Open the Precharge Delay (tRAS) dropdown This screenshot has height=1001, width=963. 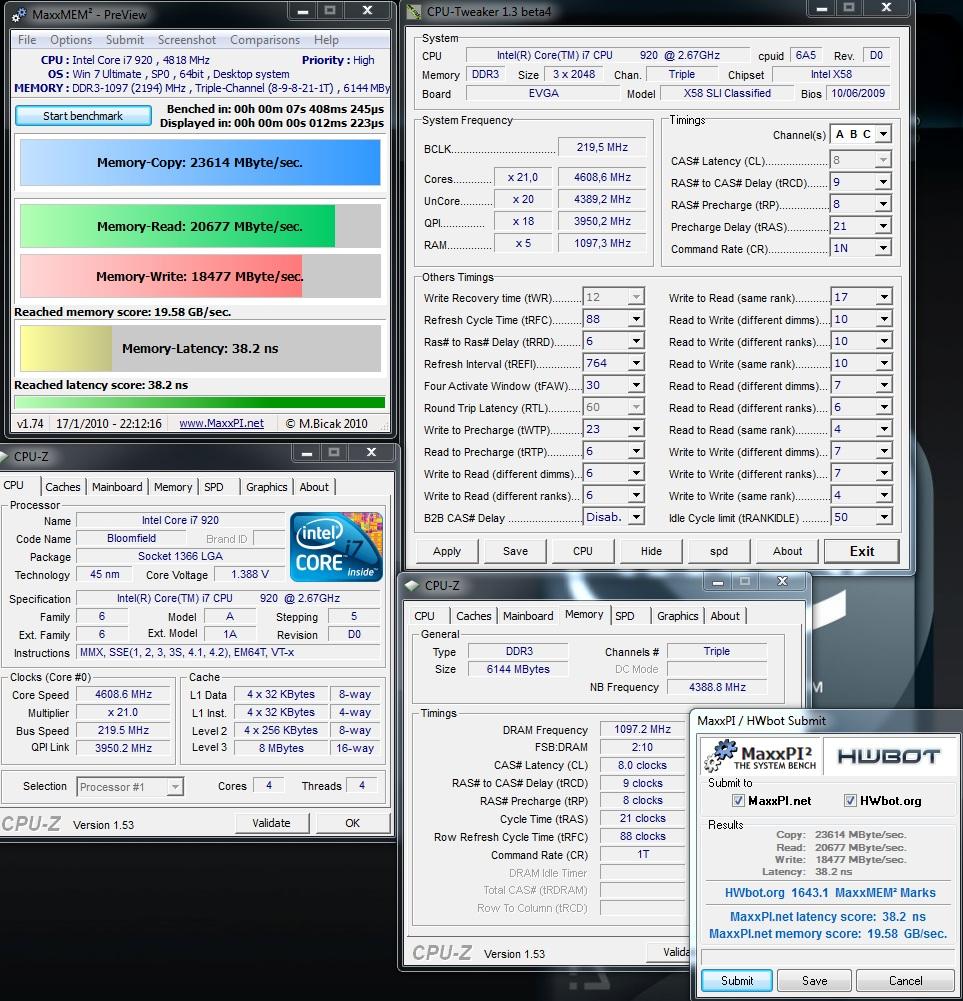point(883,227)
